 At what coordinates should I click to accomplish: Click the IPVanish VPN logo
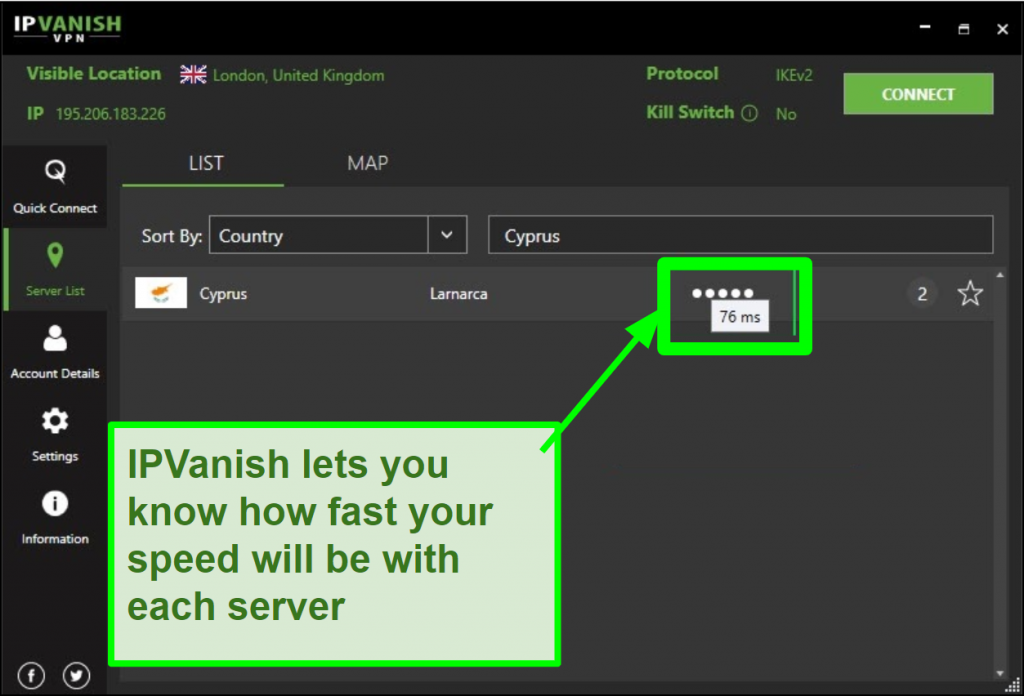67,28
